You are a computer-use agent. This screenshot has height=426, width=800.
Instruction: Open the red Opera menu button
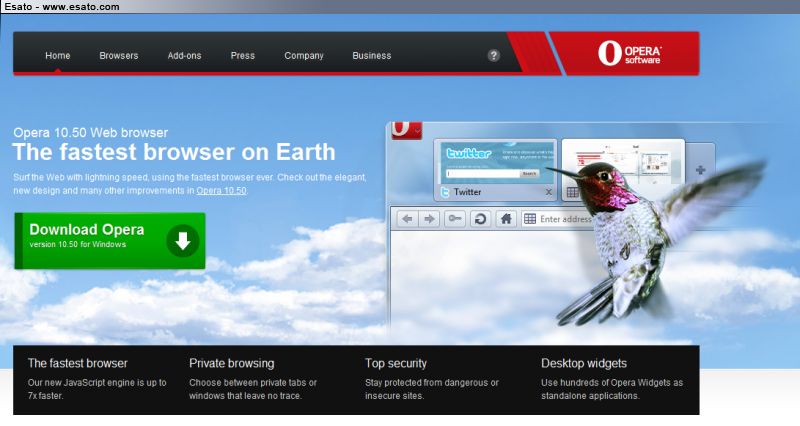coord(403,130)
